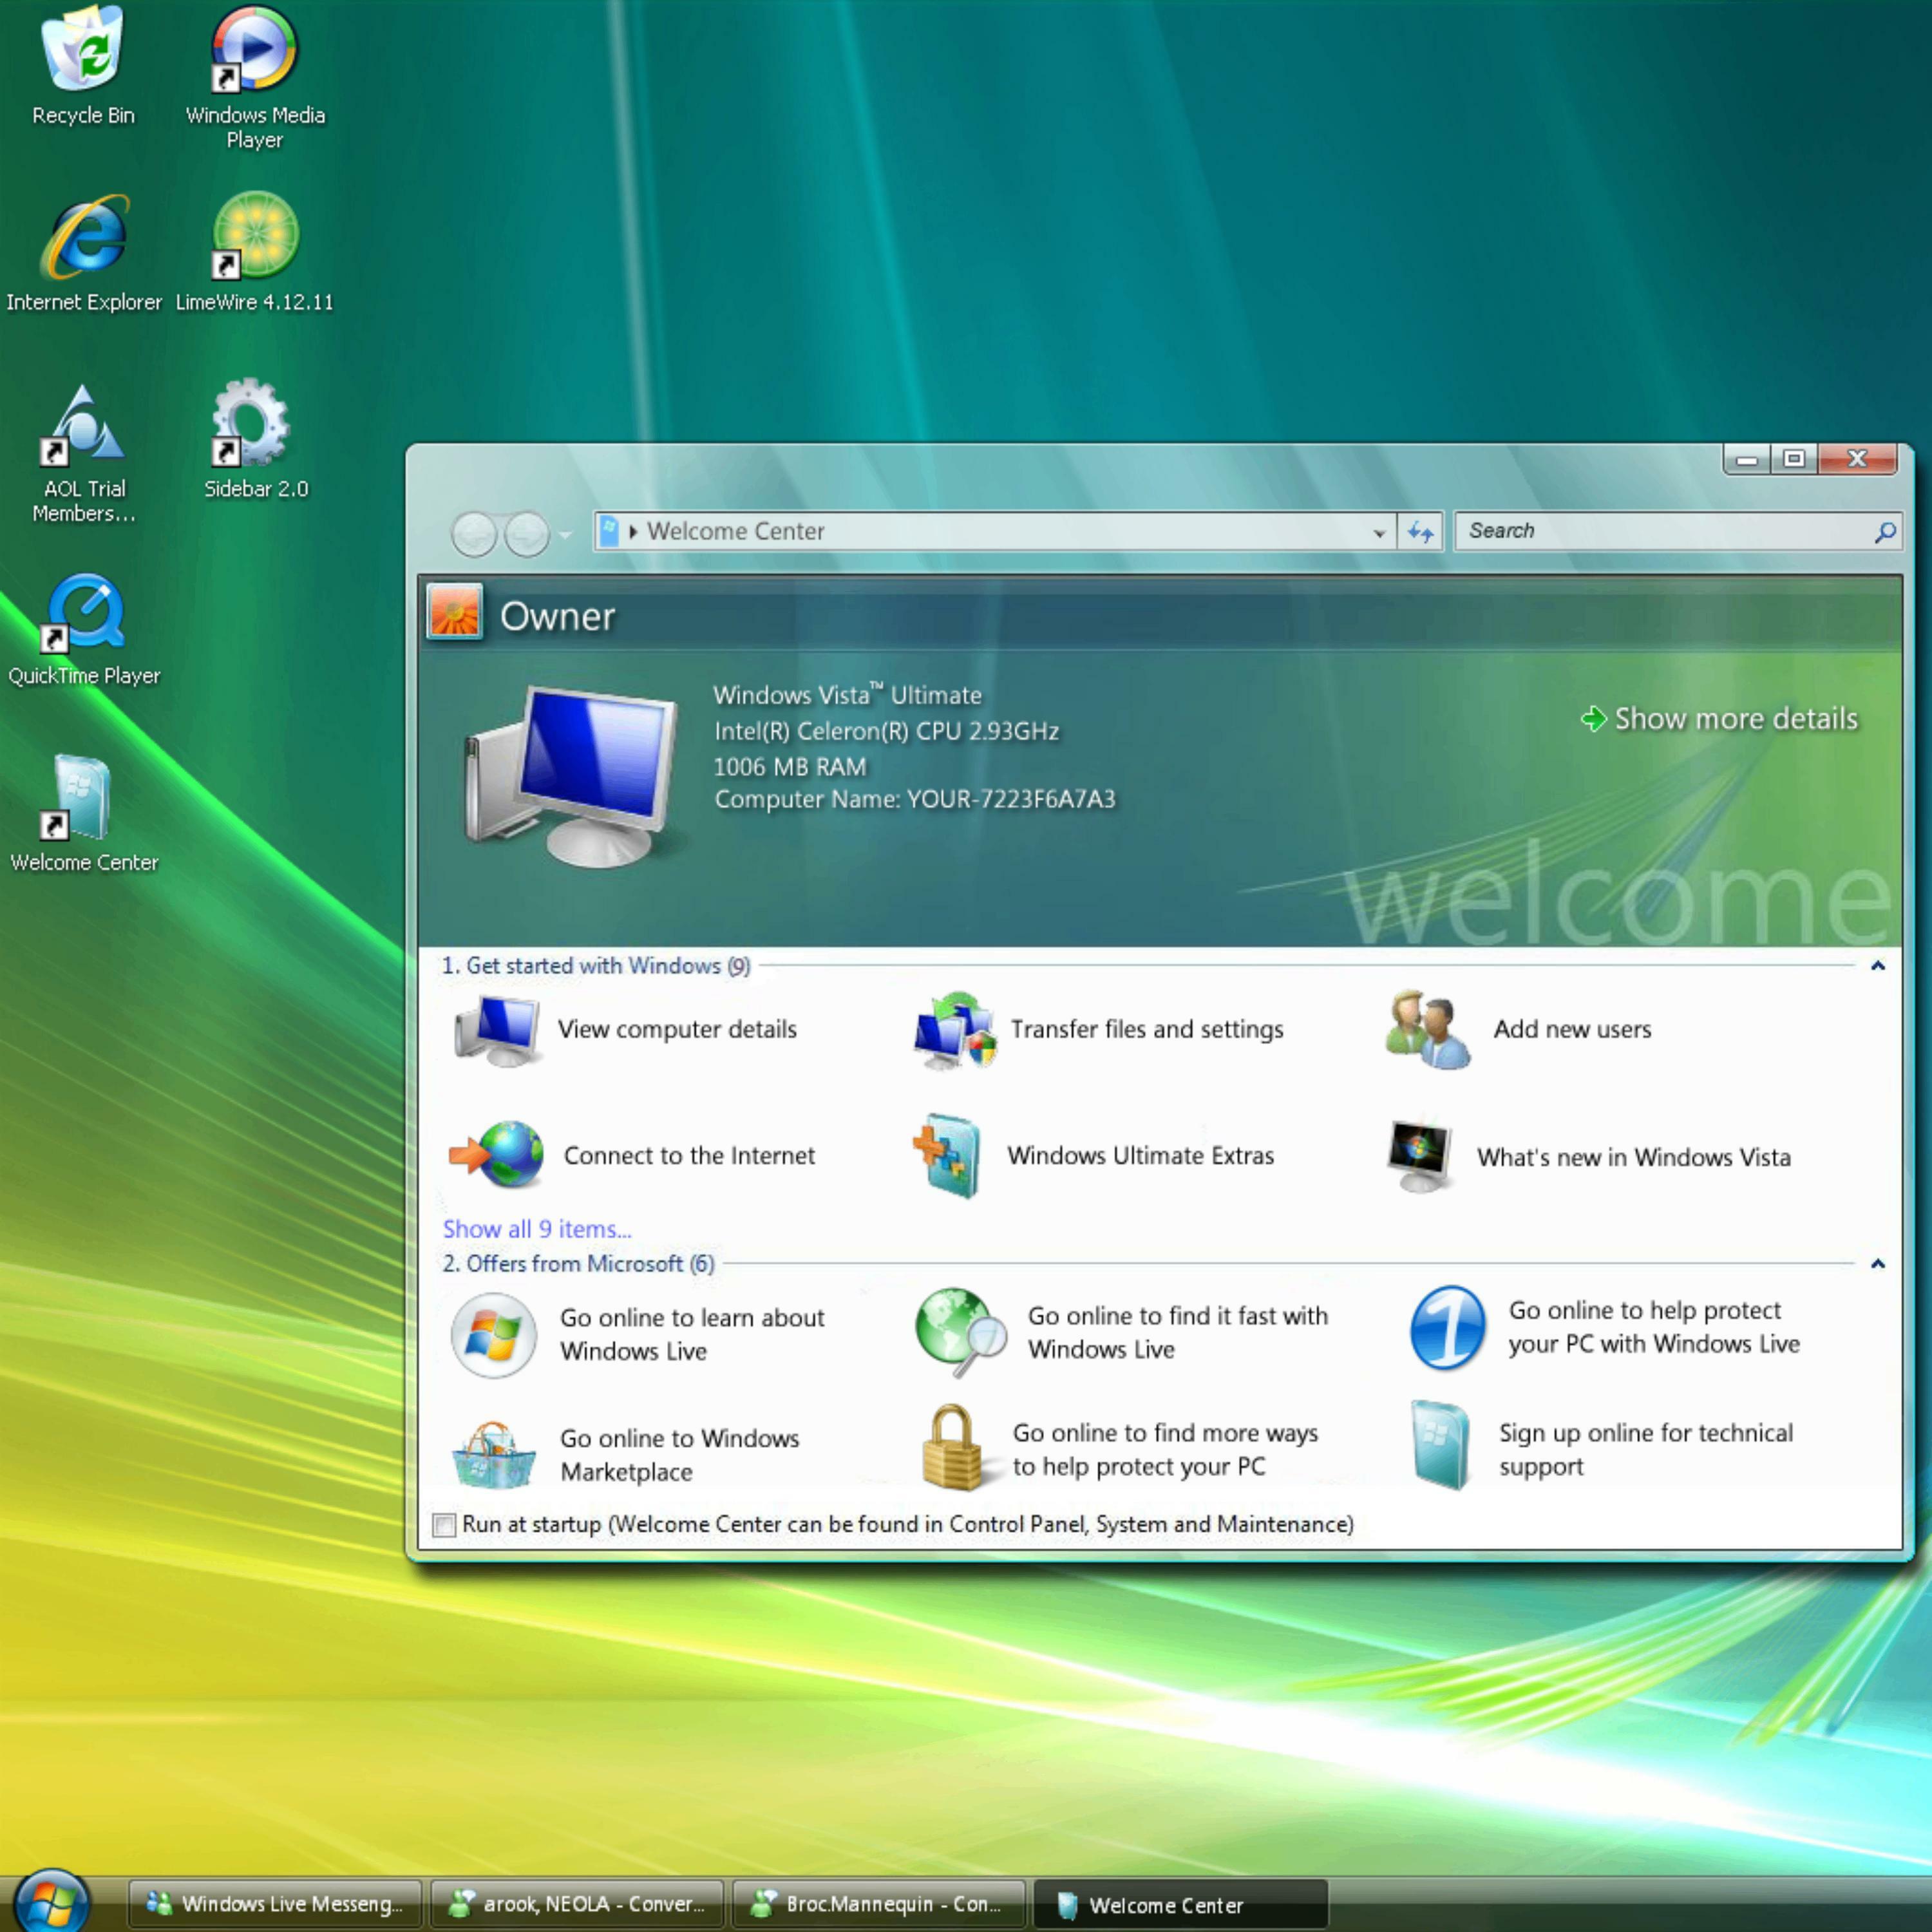Toggle the Run at startup checkbox
Screen dimensions: 1932x1932
(444, 1525)
